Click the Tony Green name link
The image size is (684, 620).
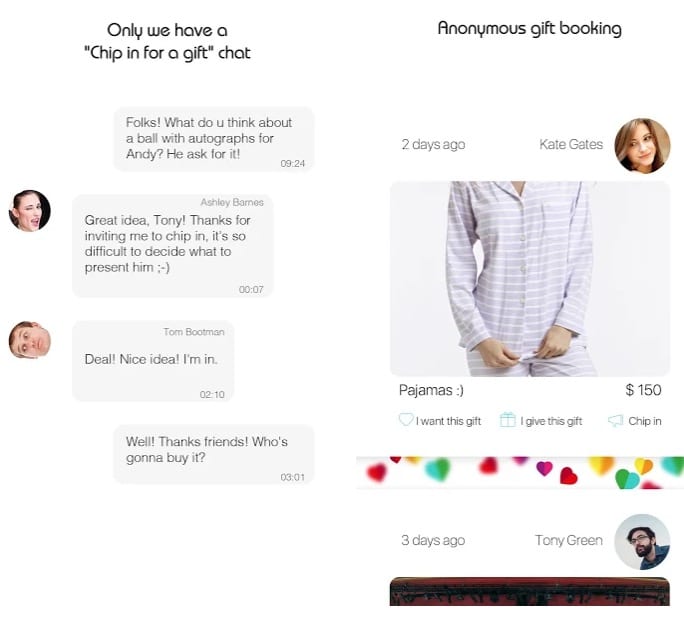pos(569,540)
